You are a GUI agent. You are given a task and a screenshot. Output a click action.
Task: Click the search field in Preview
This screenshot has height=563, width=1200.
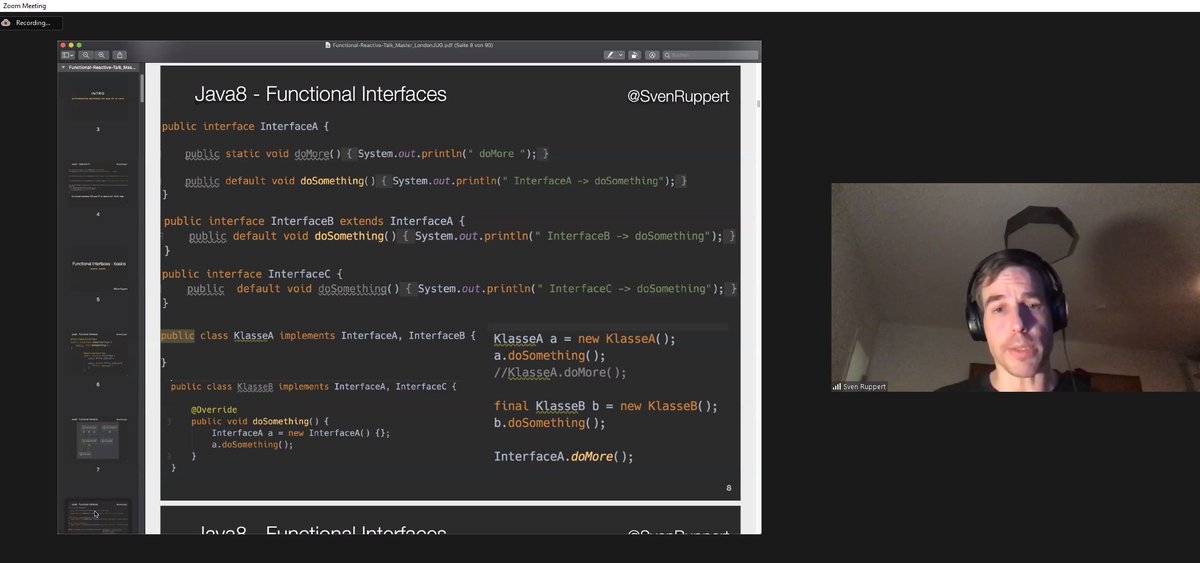(710, 55)
